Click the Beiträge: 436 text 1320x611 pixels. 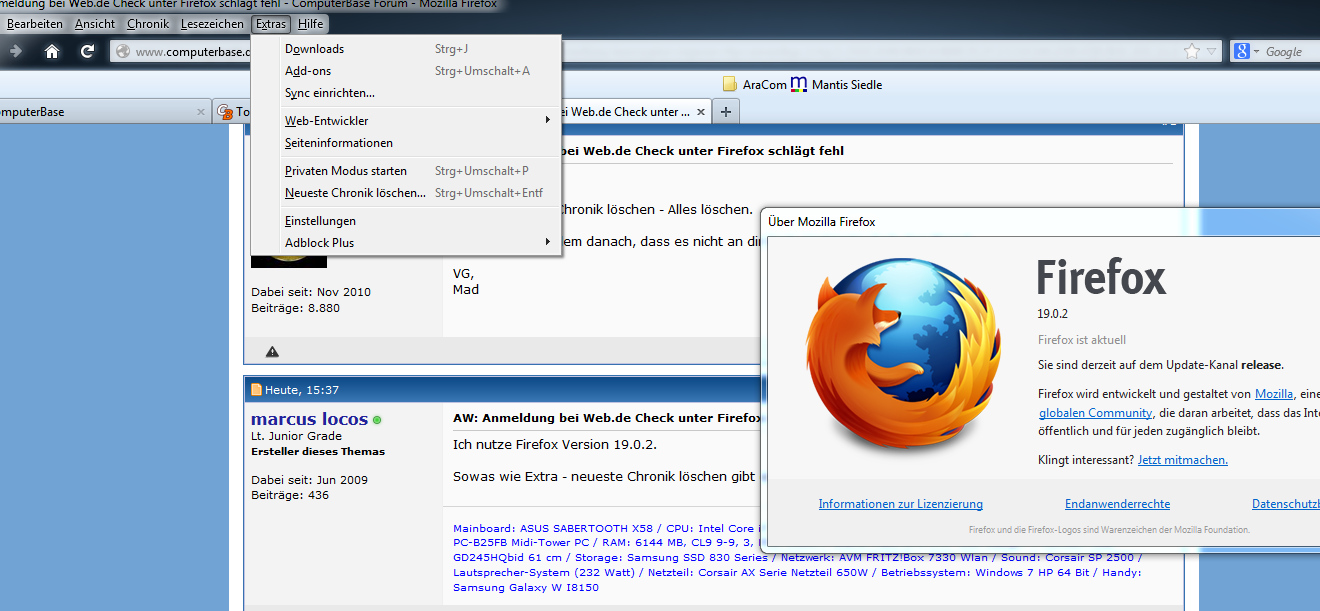coord(290,495)
